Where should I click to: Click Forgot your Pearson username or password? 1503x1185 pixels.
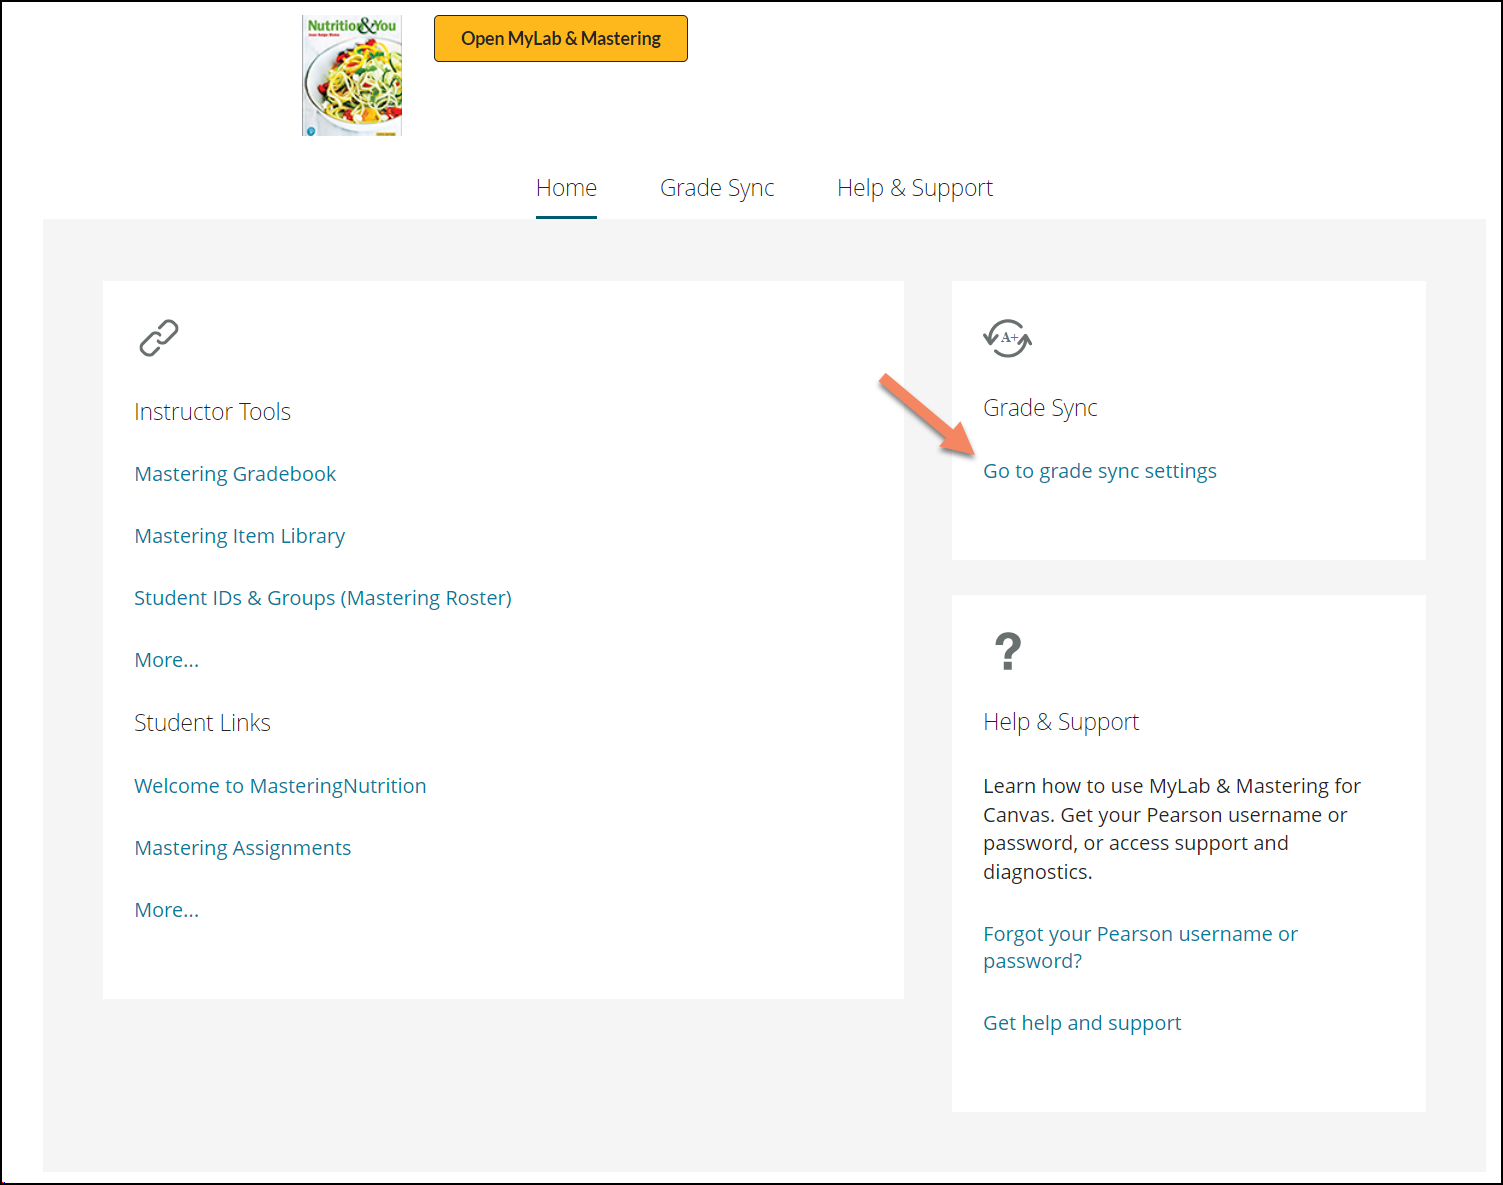1140,947
